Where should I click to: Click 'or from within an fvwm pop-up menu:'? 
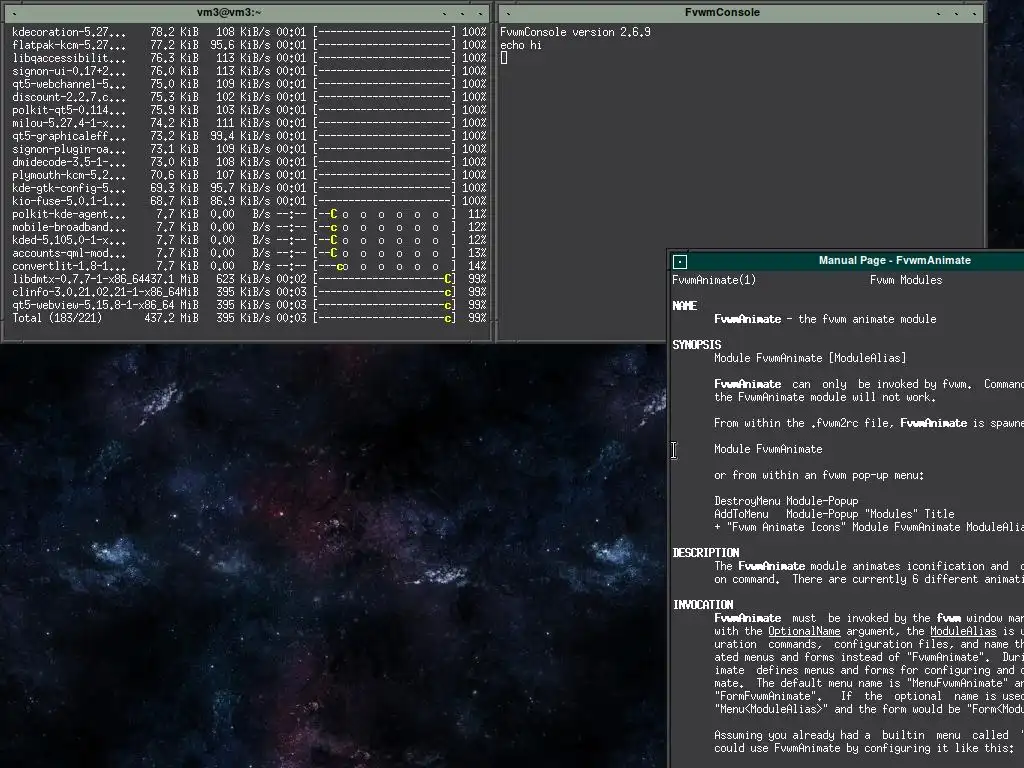tap(819, 475)
